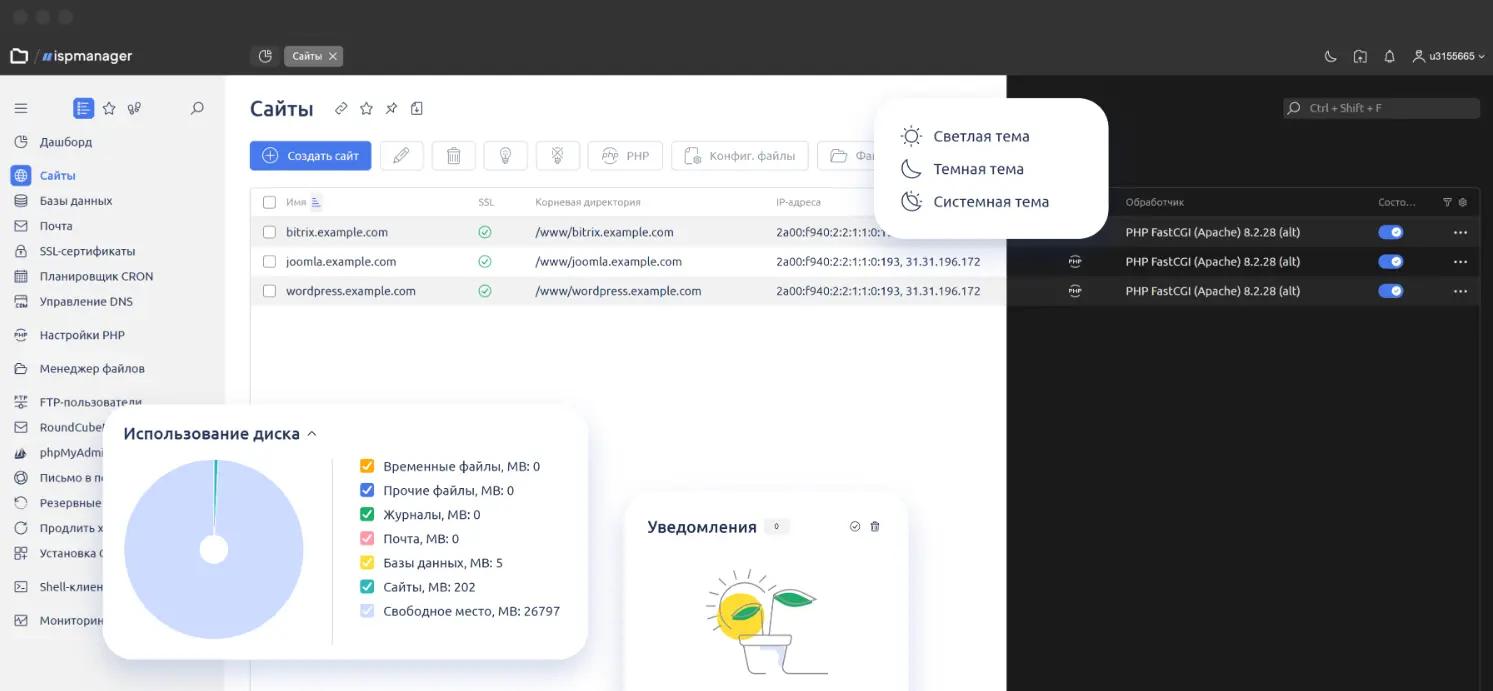Viewport: 1493px width, 691px height.
Task: Click the lit lightbulb enable toolbar button
Action: coord(506,156)
